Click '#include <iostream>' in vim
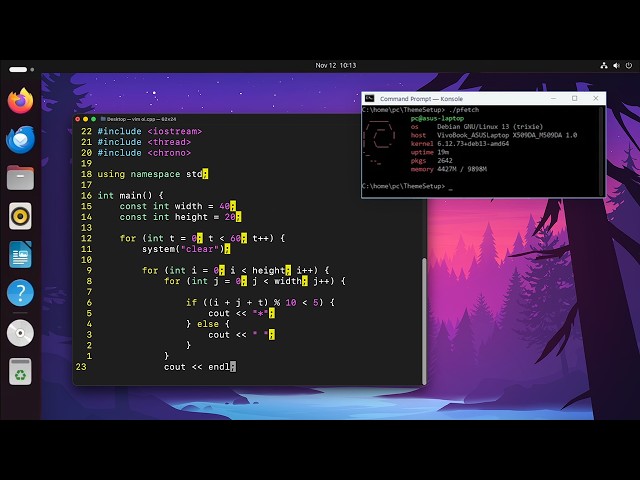Screen dimensions: 640x480 pos(149,131)
